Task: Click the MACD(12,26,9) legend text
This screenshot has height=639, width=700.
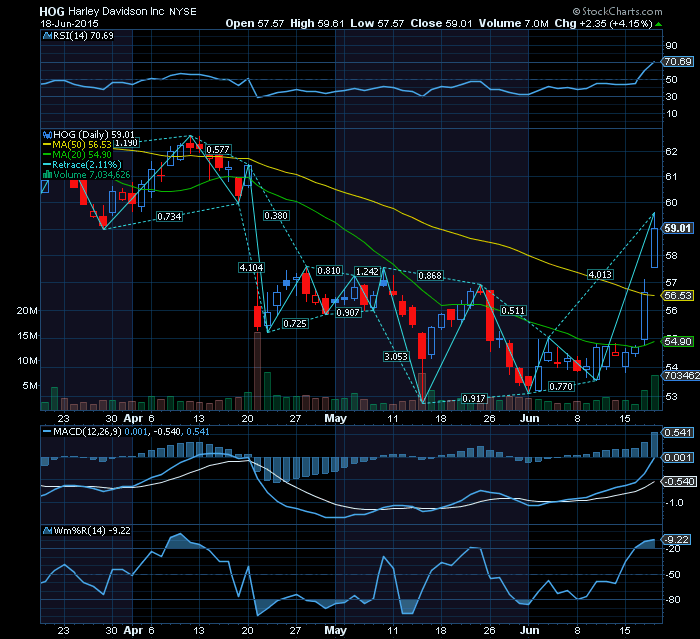Action: point(88,432)
